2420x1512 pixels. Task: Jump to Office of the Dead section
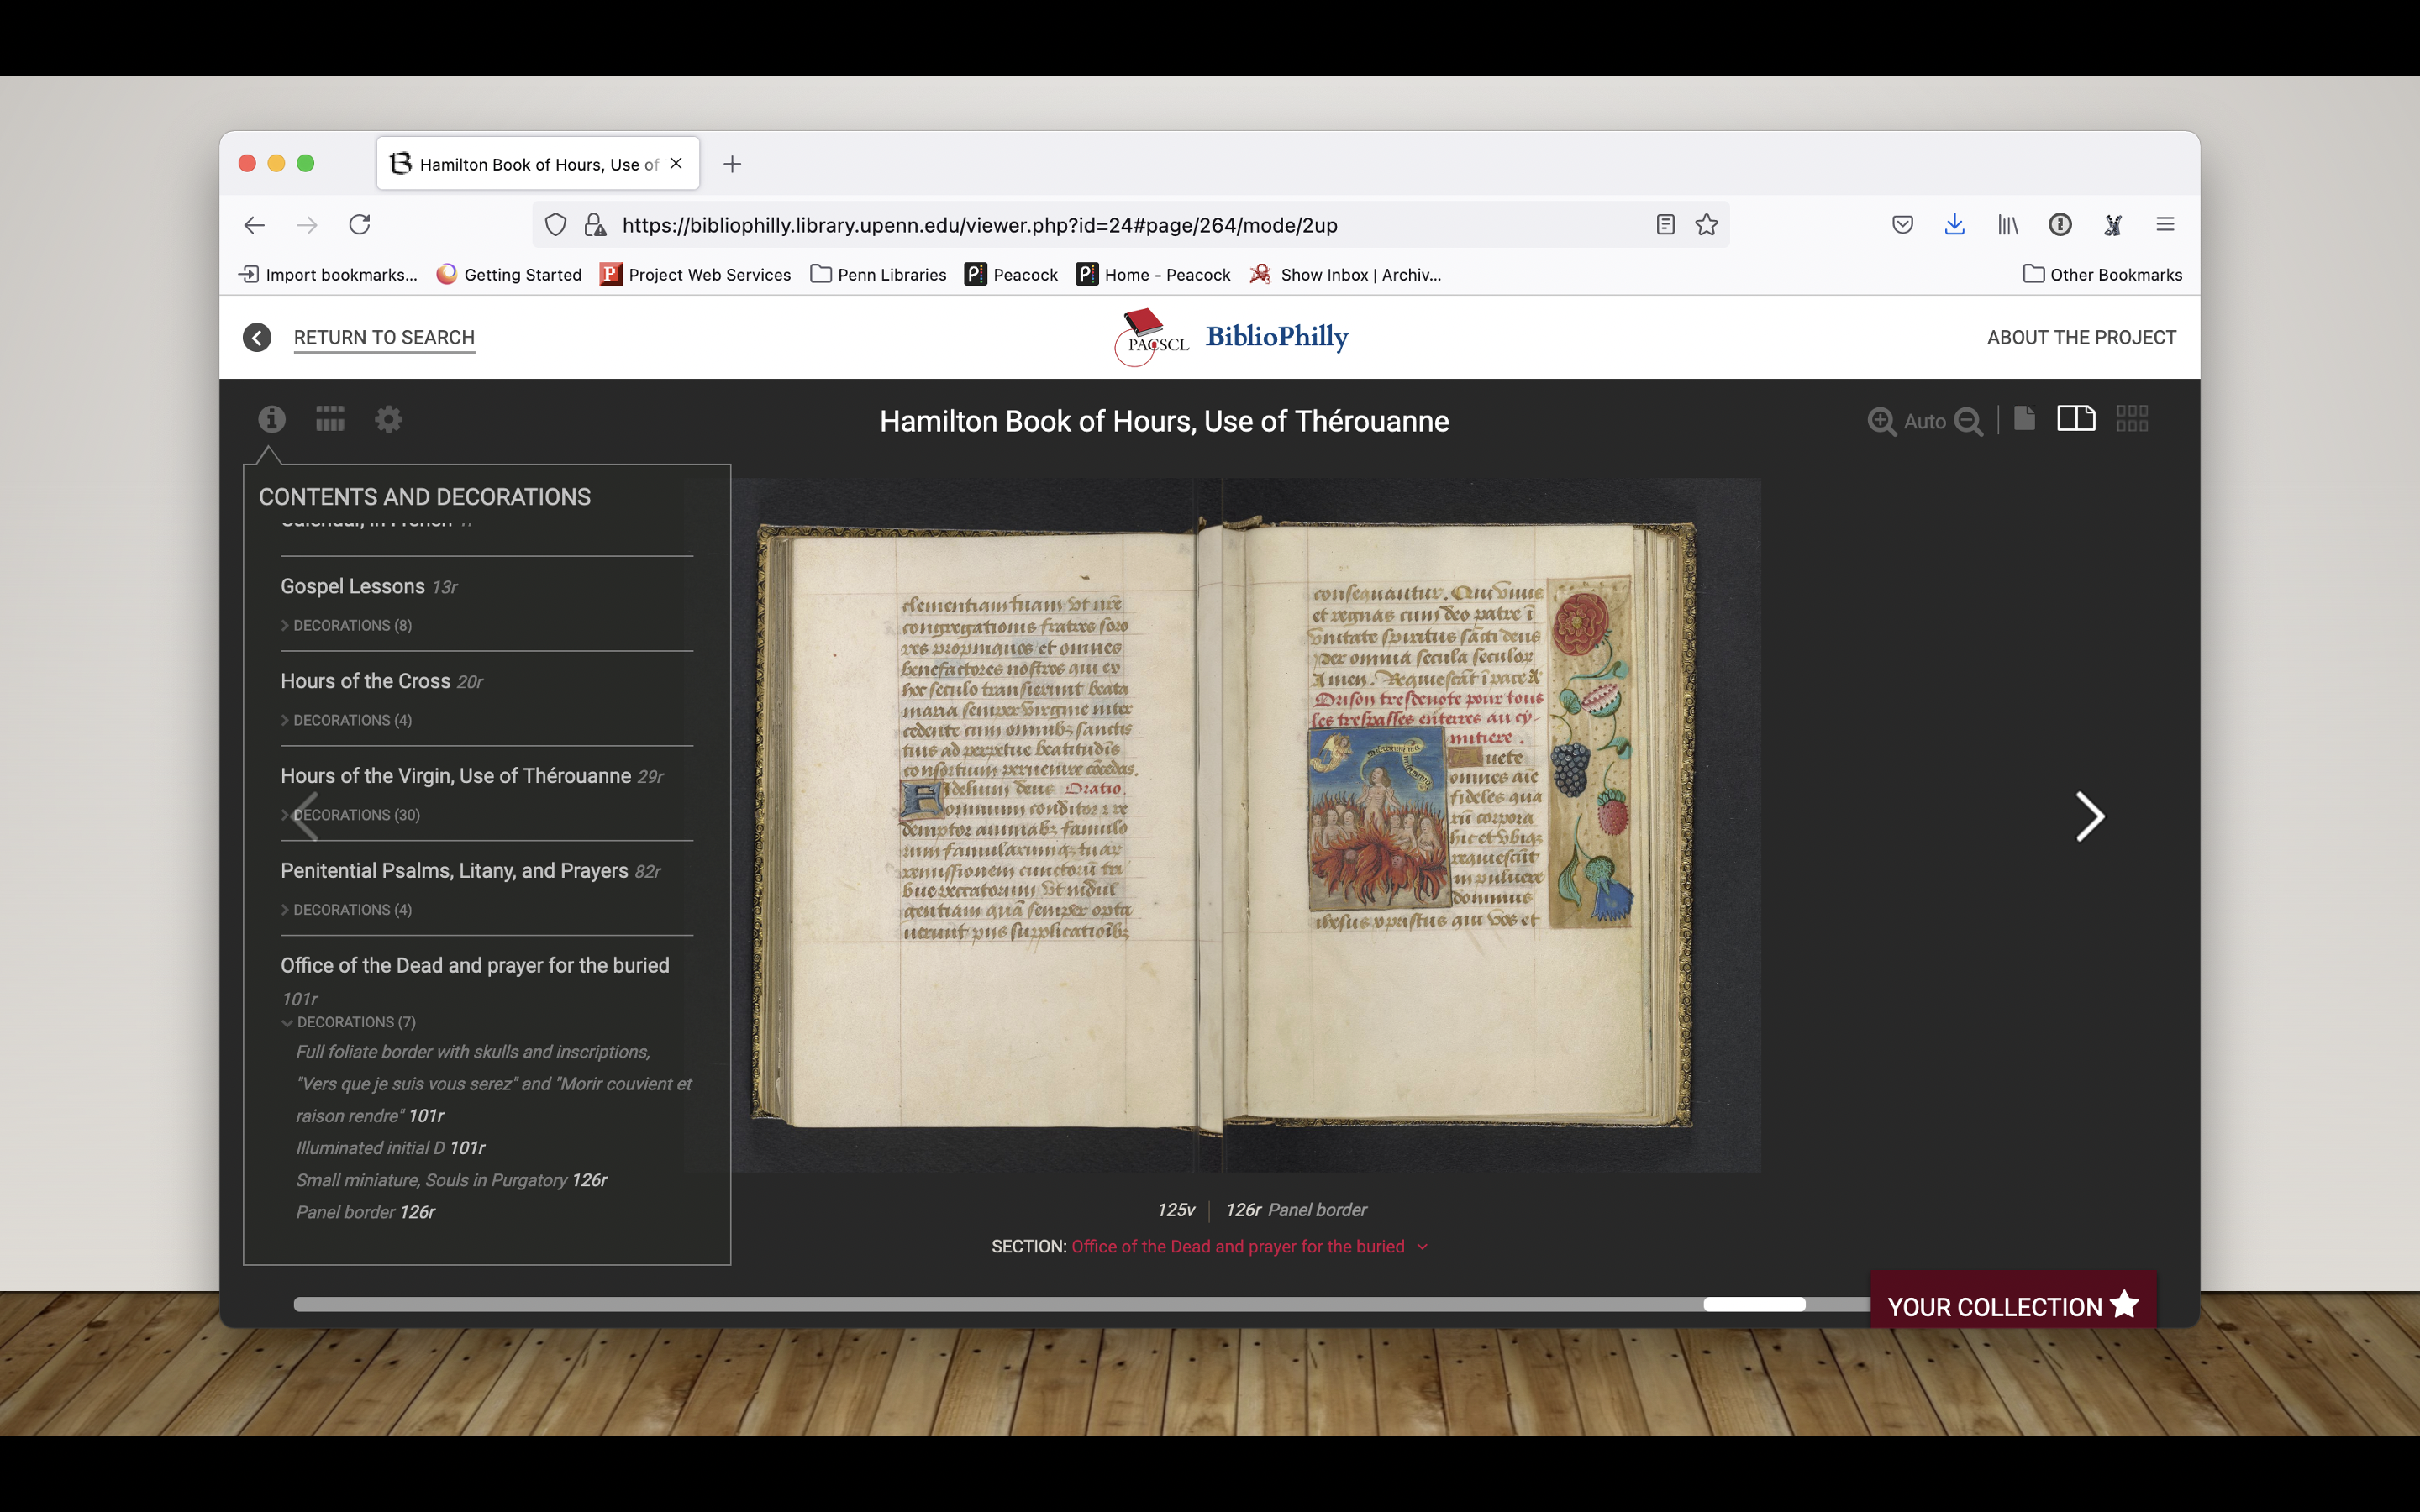[474, 966]
